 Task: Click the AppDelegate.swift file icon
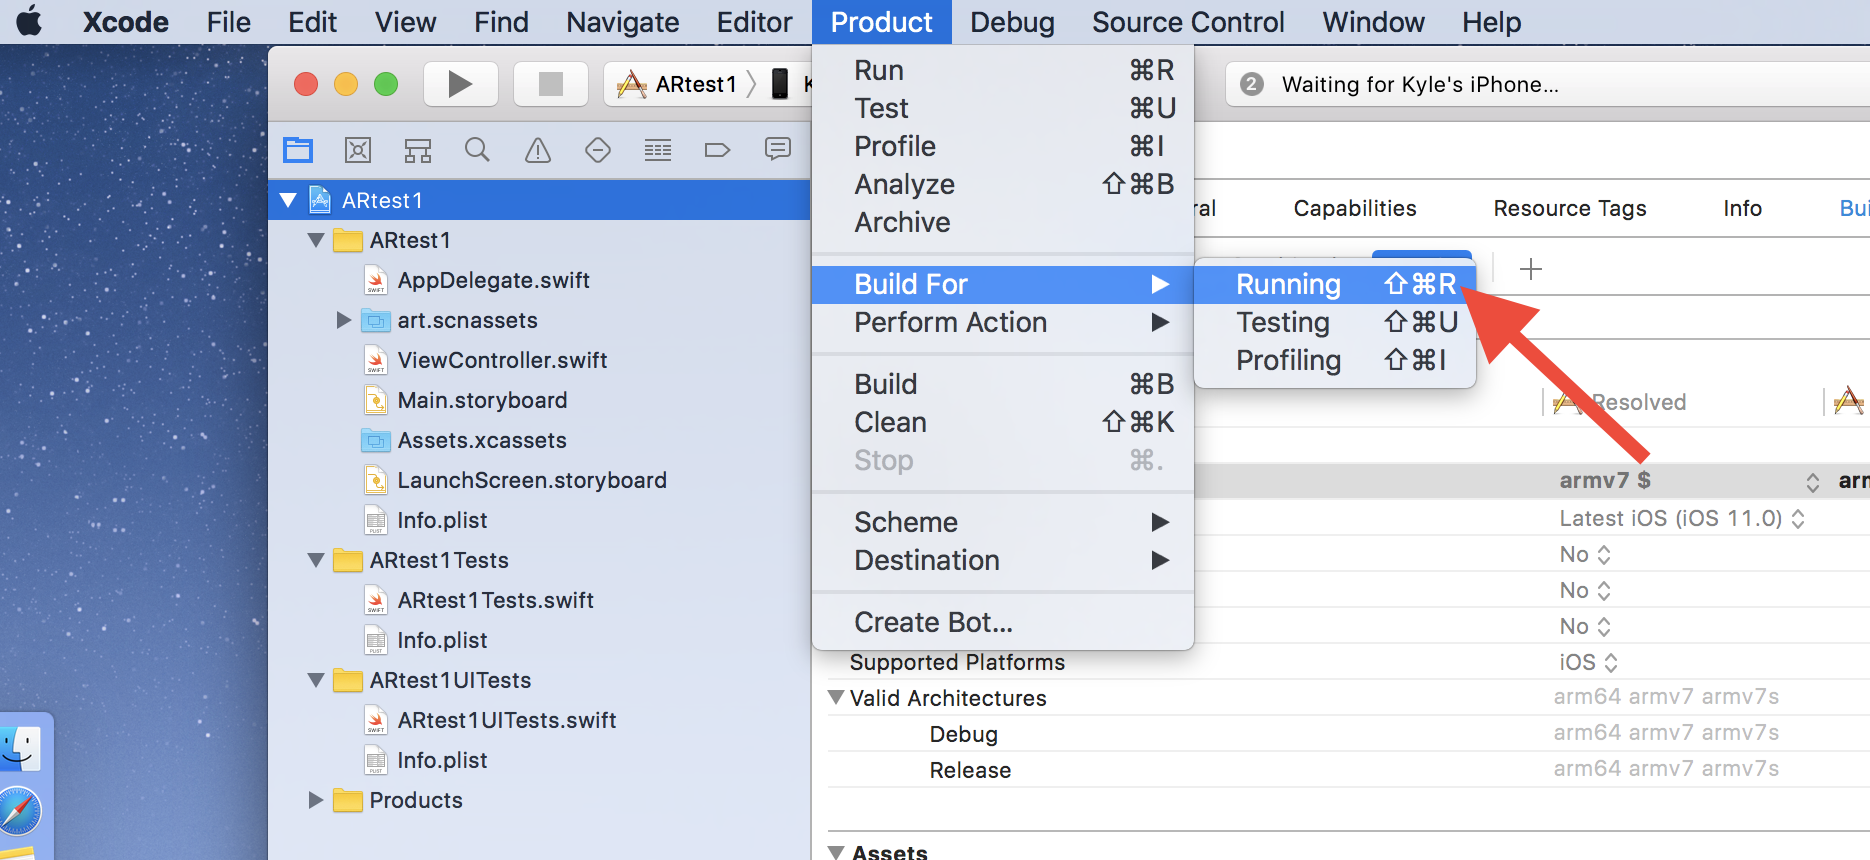click(376, 280)
